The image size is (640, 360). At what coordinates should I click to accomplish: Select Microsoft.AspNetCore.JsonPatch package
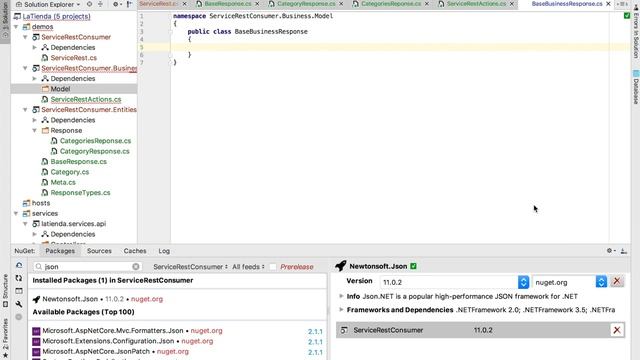(178, 351)
